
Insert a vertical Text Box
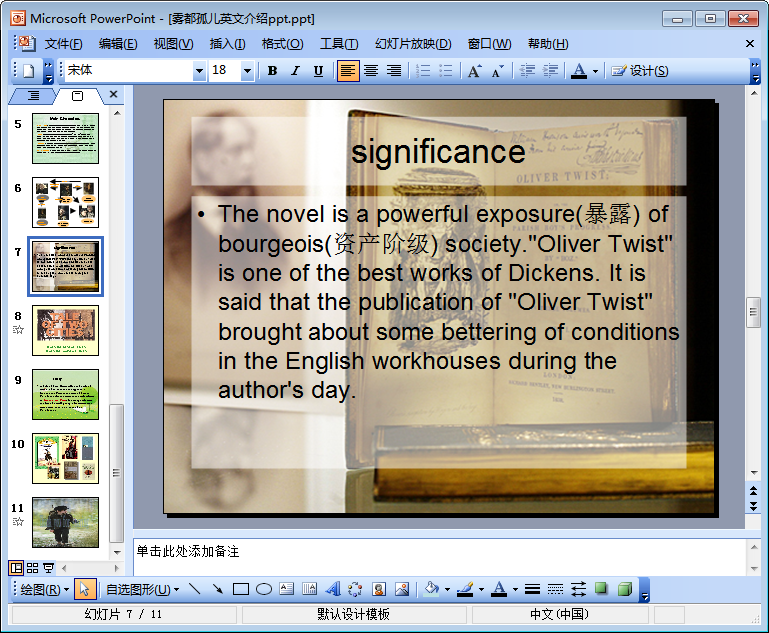309,589
